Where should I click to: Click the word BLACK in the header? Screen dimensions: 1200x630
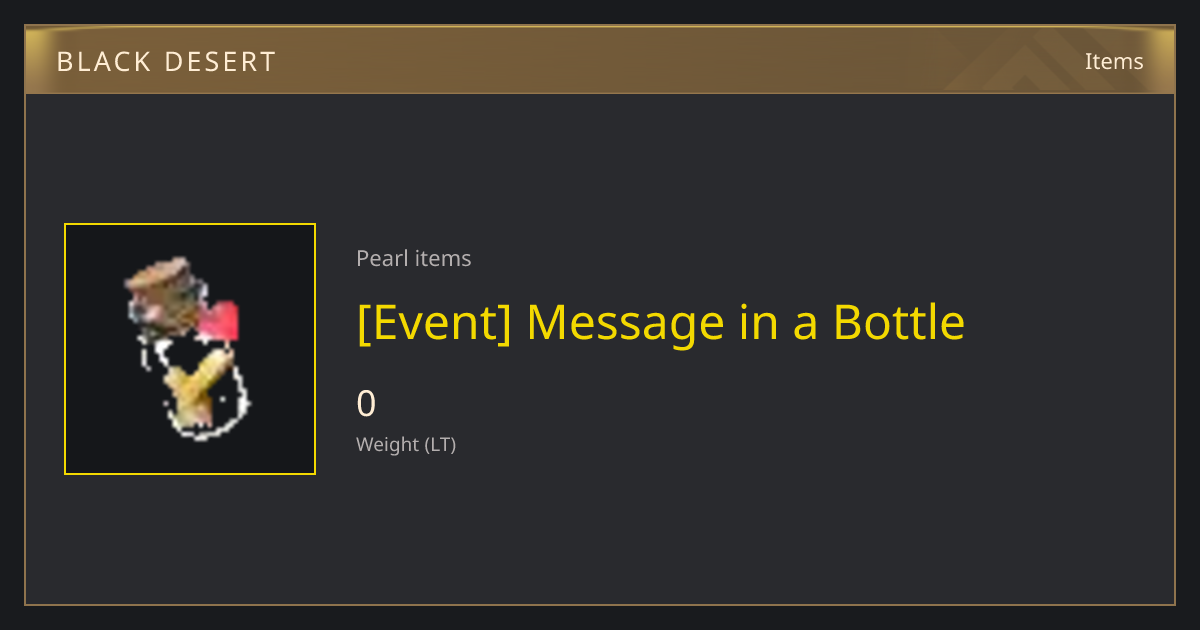99,62
